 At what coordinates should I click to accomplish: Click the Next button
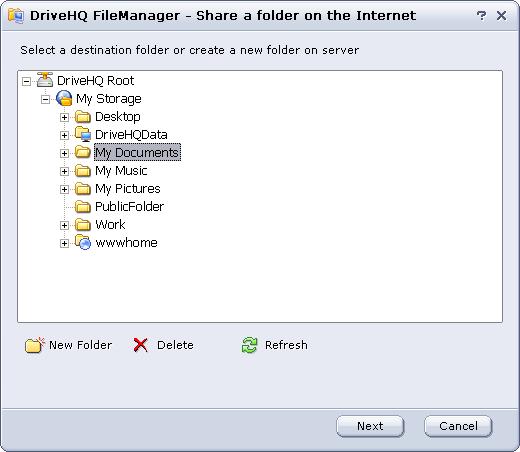point(370,426)
